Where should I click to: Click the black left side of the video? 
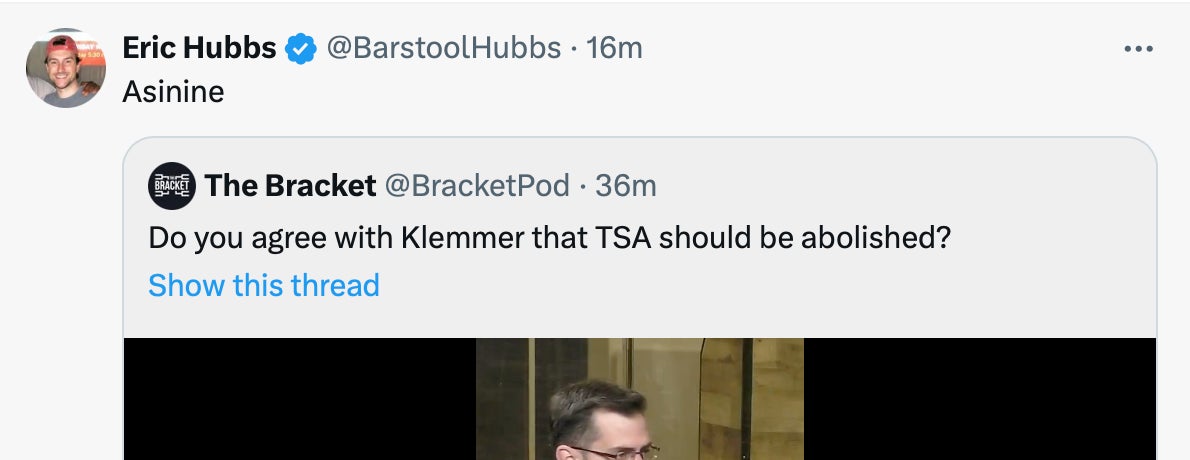tap(300, 400)
